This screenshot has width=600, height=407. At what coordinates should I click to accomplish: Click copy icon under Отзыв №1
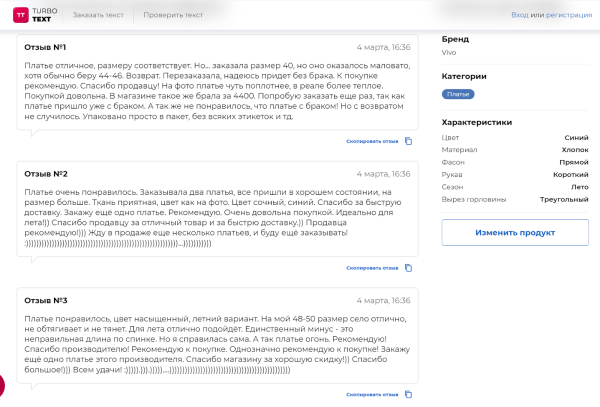pos(408,141)
